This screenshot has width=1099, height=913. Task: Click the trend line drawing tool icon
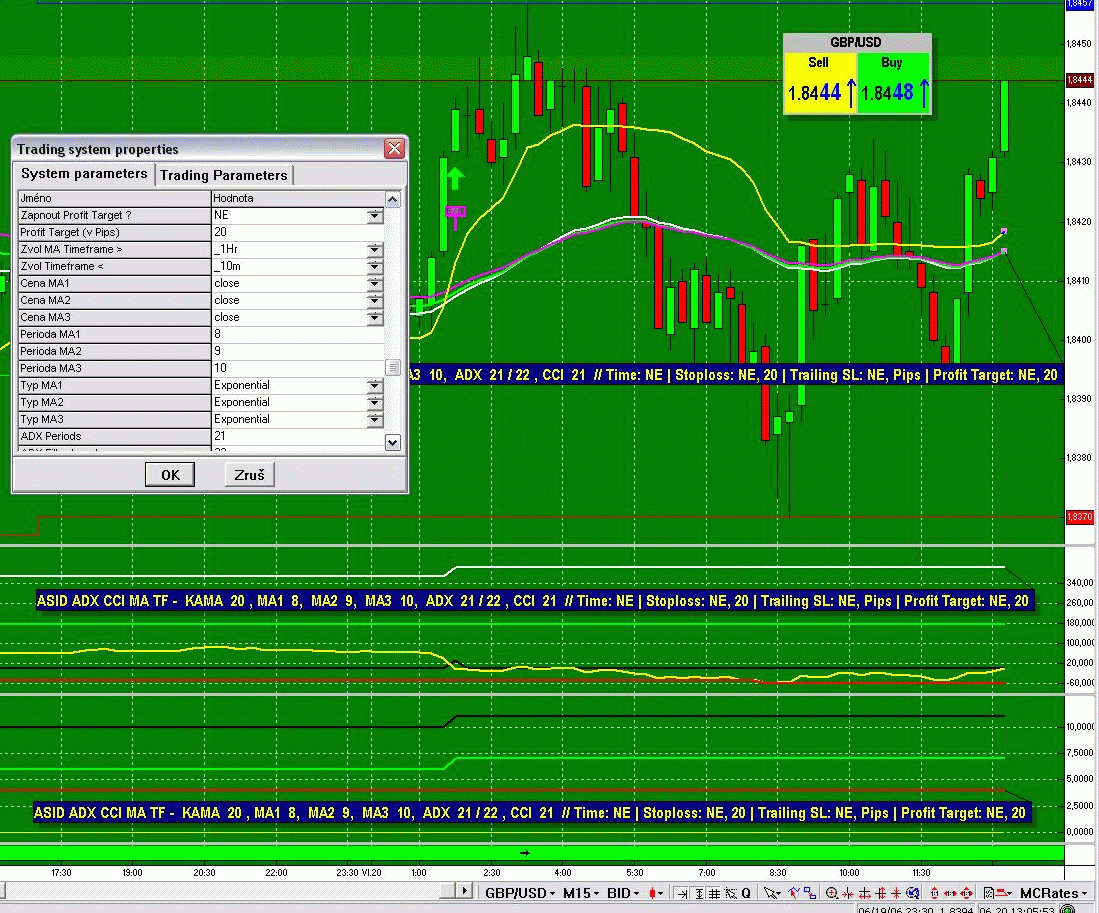[x=793, y=893]
